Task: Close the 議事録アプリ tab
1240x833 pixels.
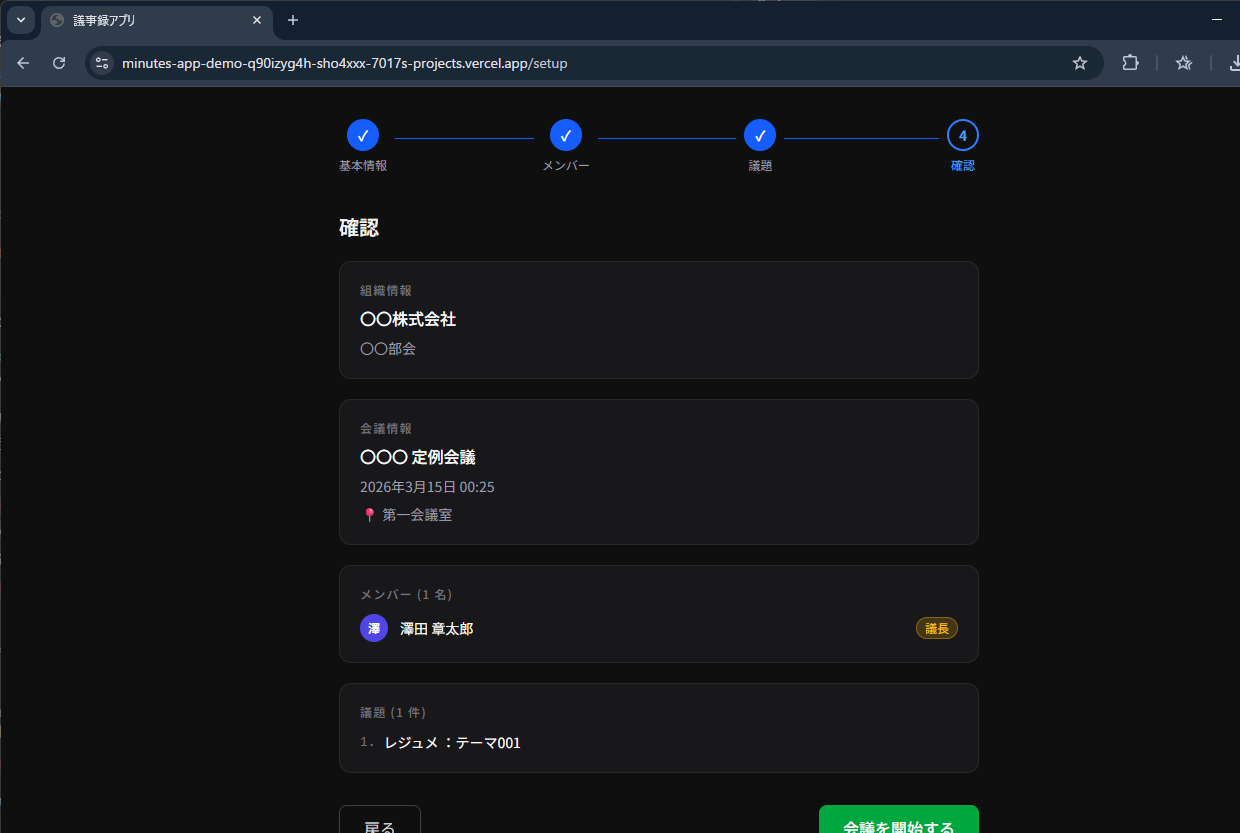Action: 257,20
